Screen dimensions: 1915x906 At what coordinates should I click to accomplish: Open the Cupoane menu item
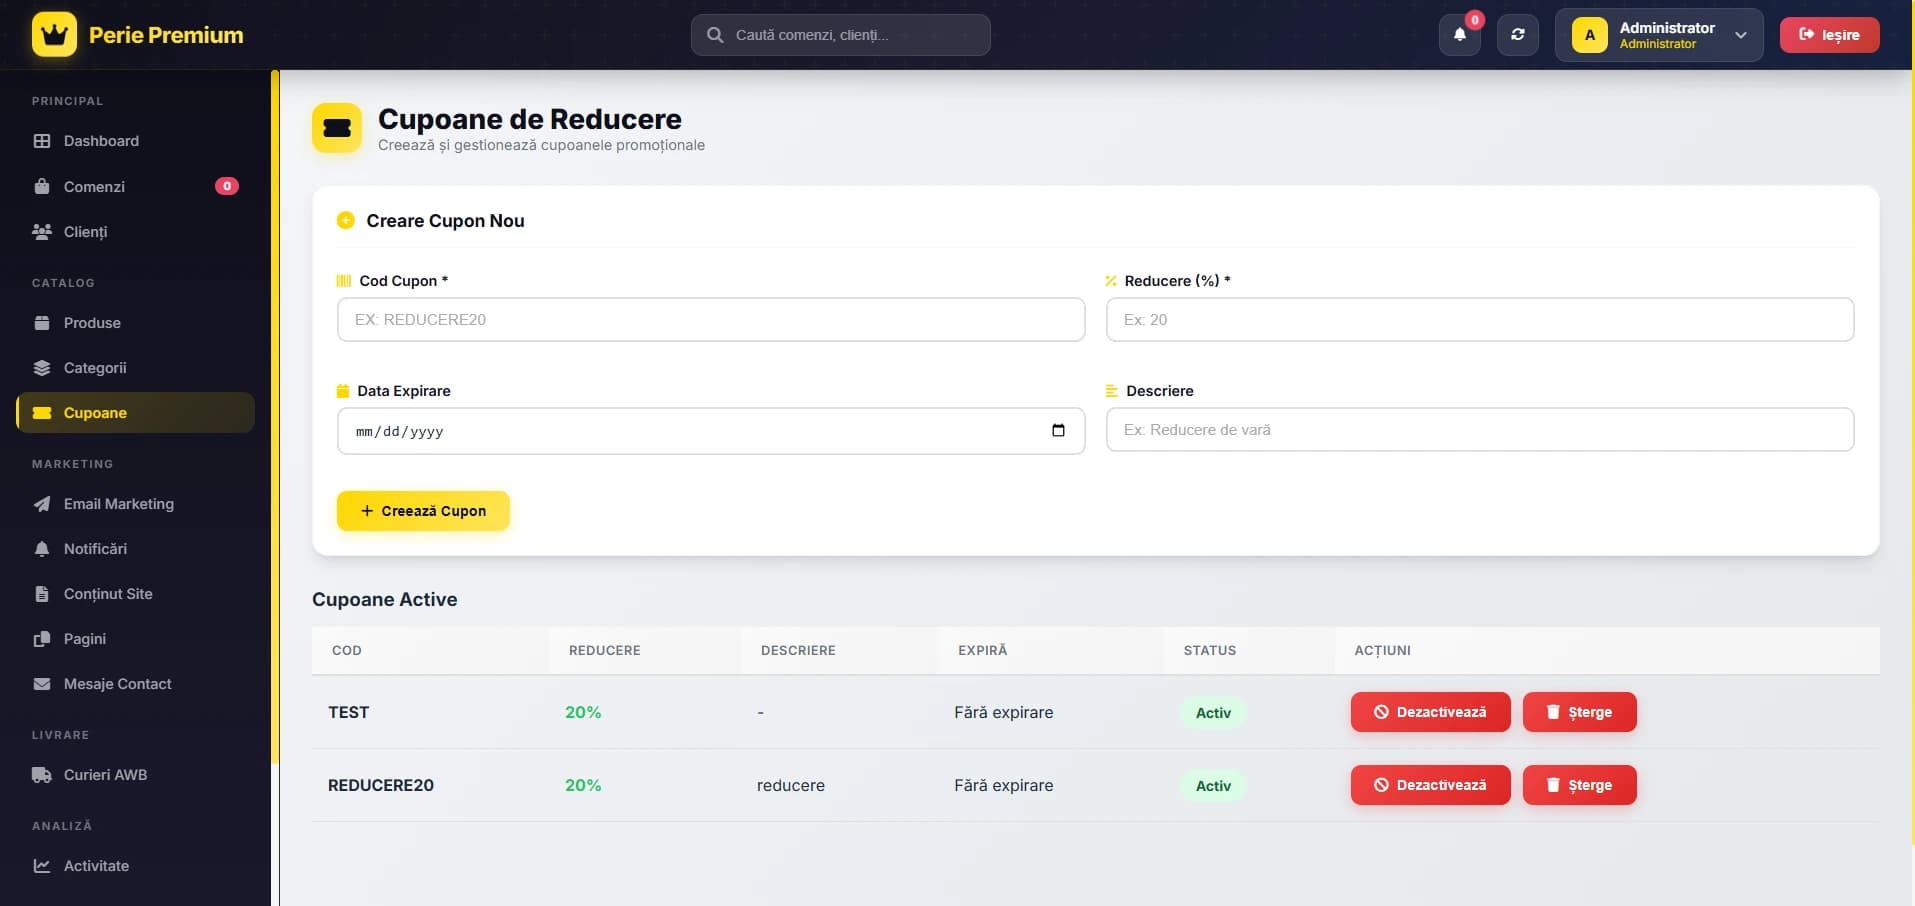(95, 413)
